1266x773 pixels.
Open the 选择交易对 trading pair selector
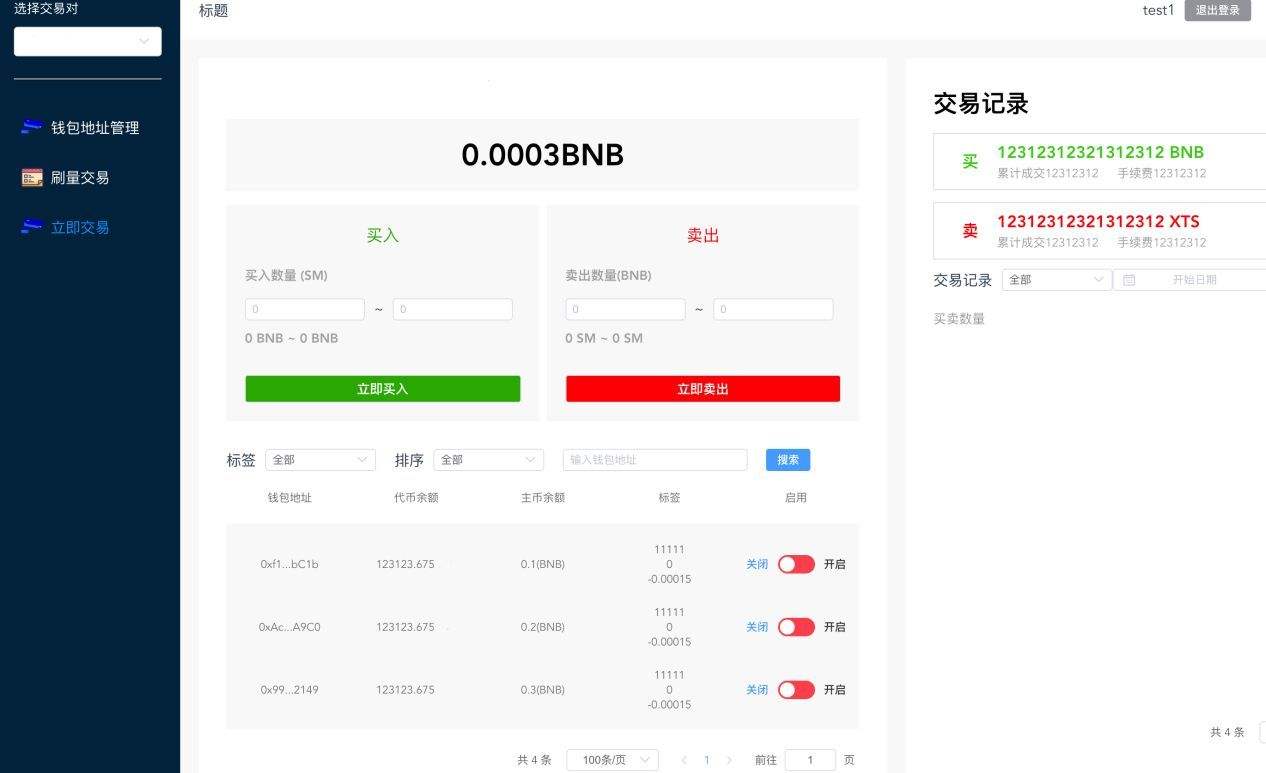[x=87, y=41]
